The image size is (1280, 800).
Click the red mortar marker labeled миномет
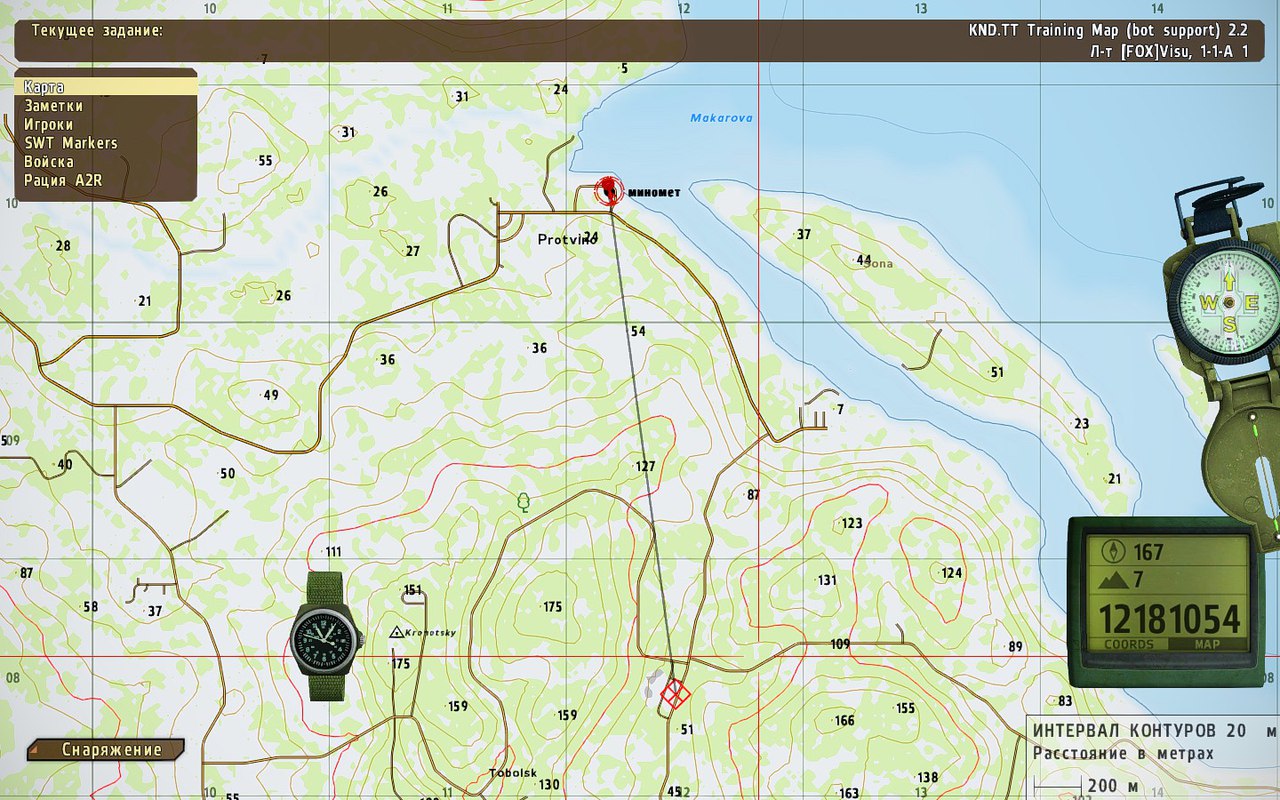607,191
